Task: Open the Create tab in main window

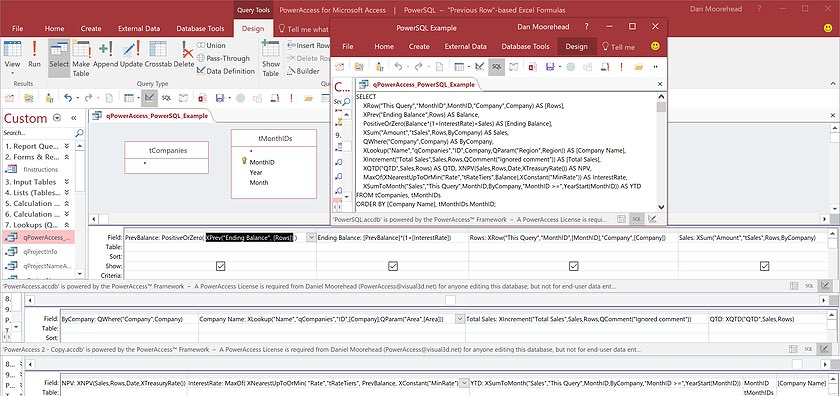Action: pos(91,29)
